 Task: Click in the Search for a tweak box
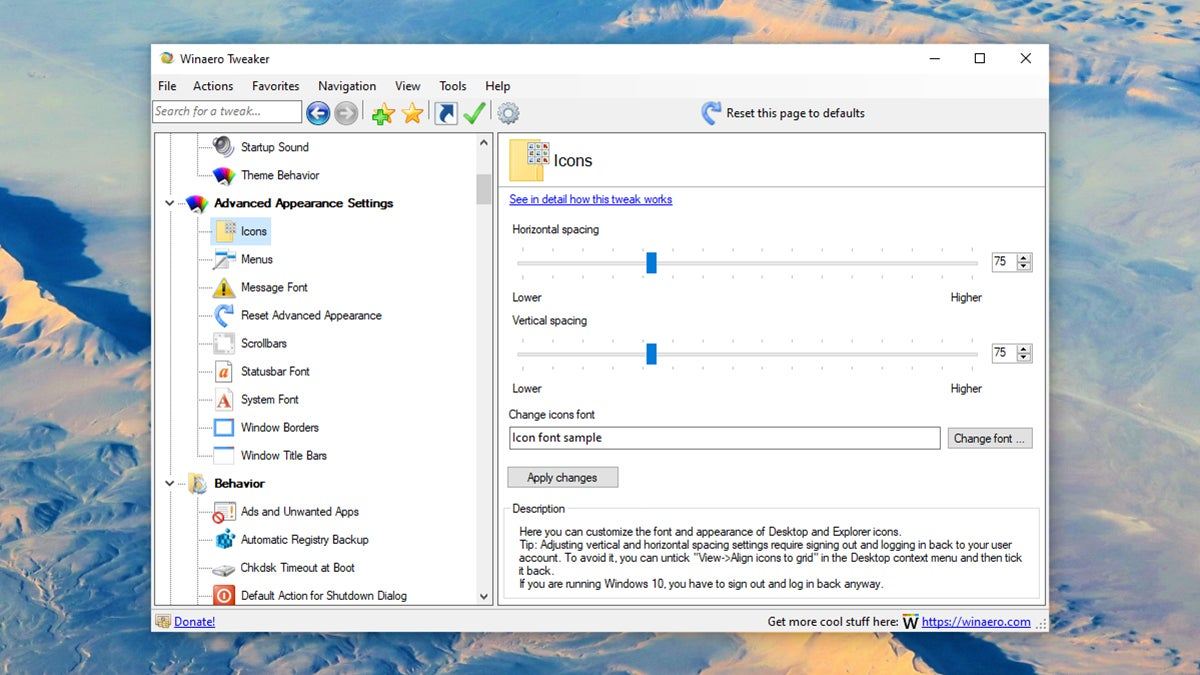click(227, 112)
